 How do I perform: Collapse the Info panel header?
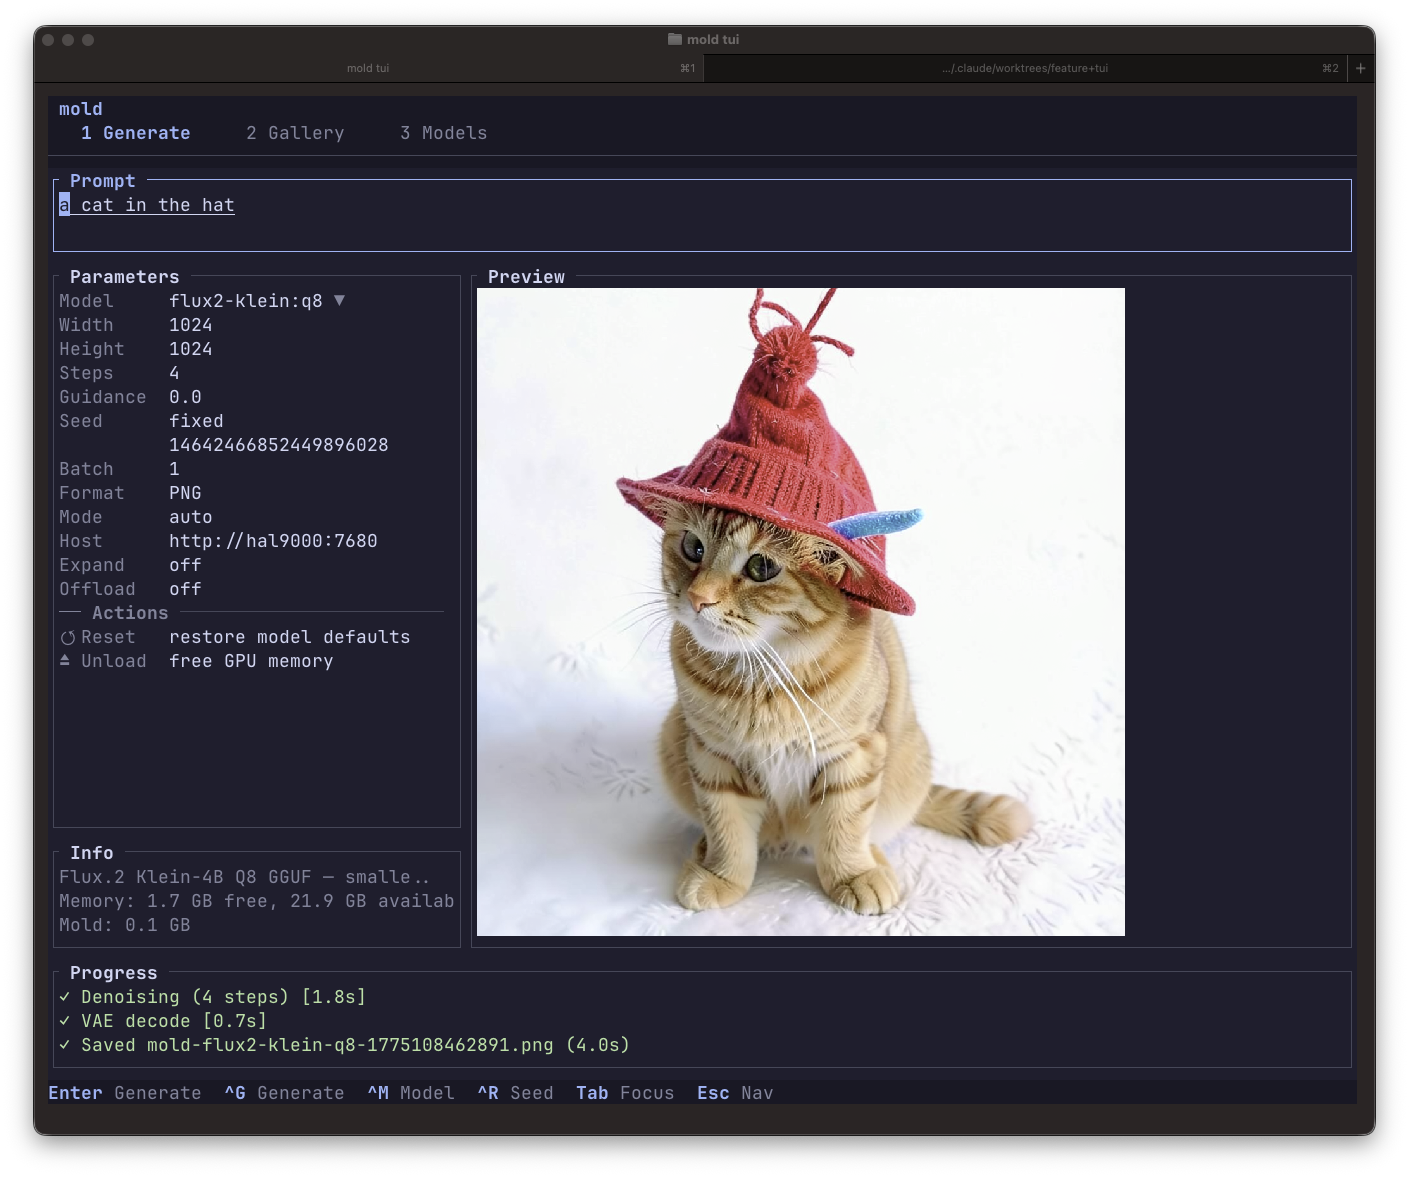[92, 853]
